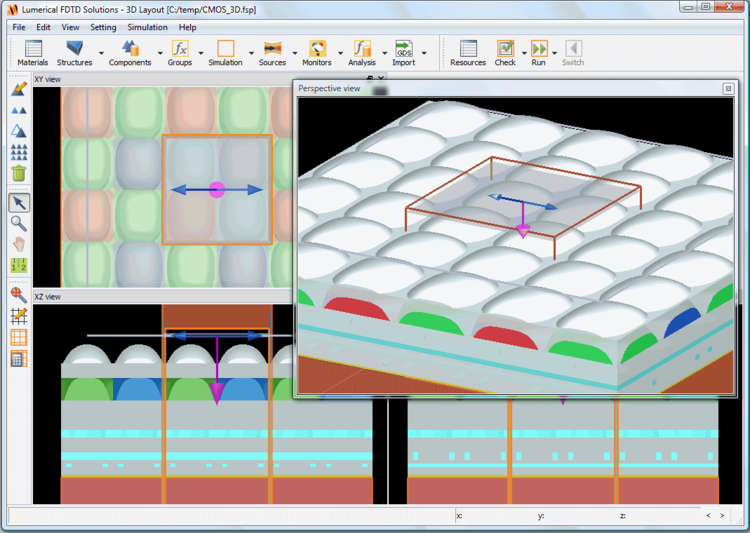Expand the Structures dropdown arrow
The width and height of the screenshot is (750, 533).
(x=101, y=53)
